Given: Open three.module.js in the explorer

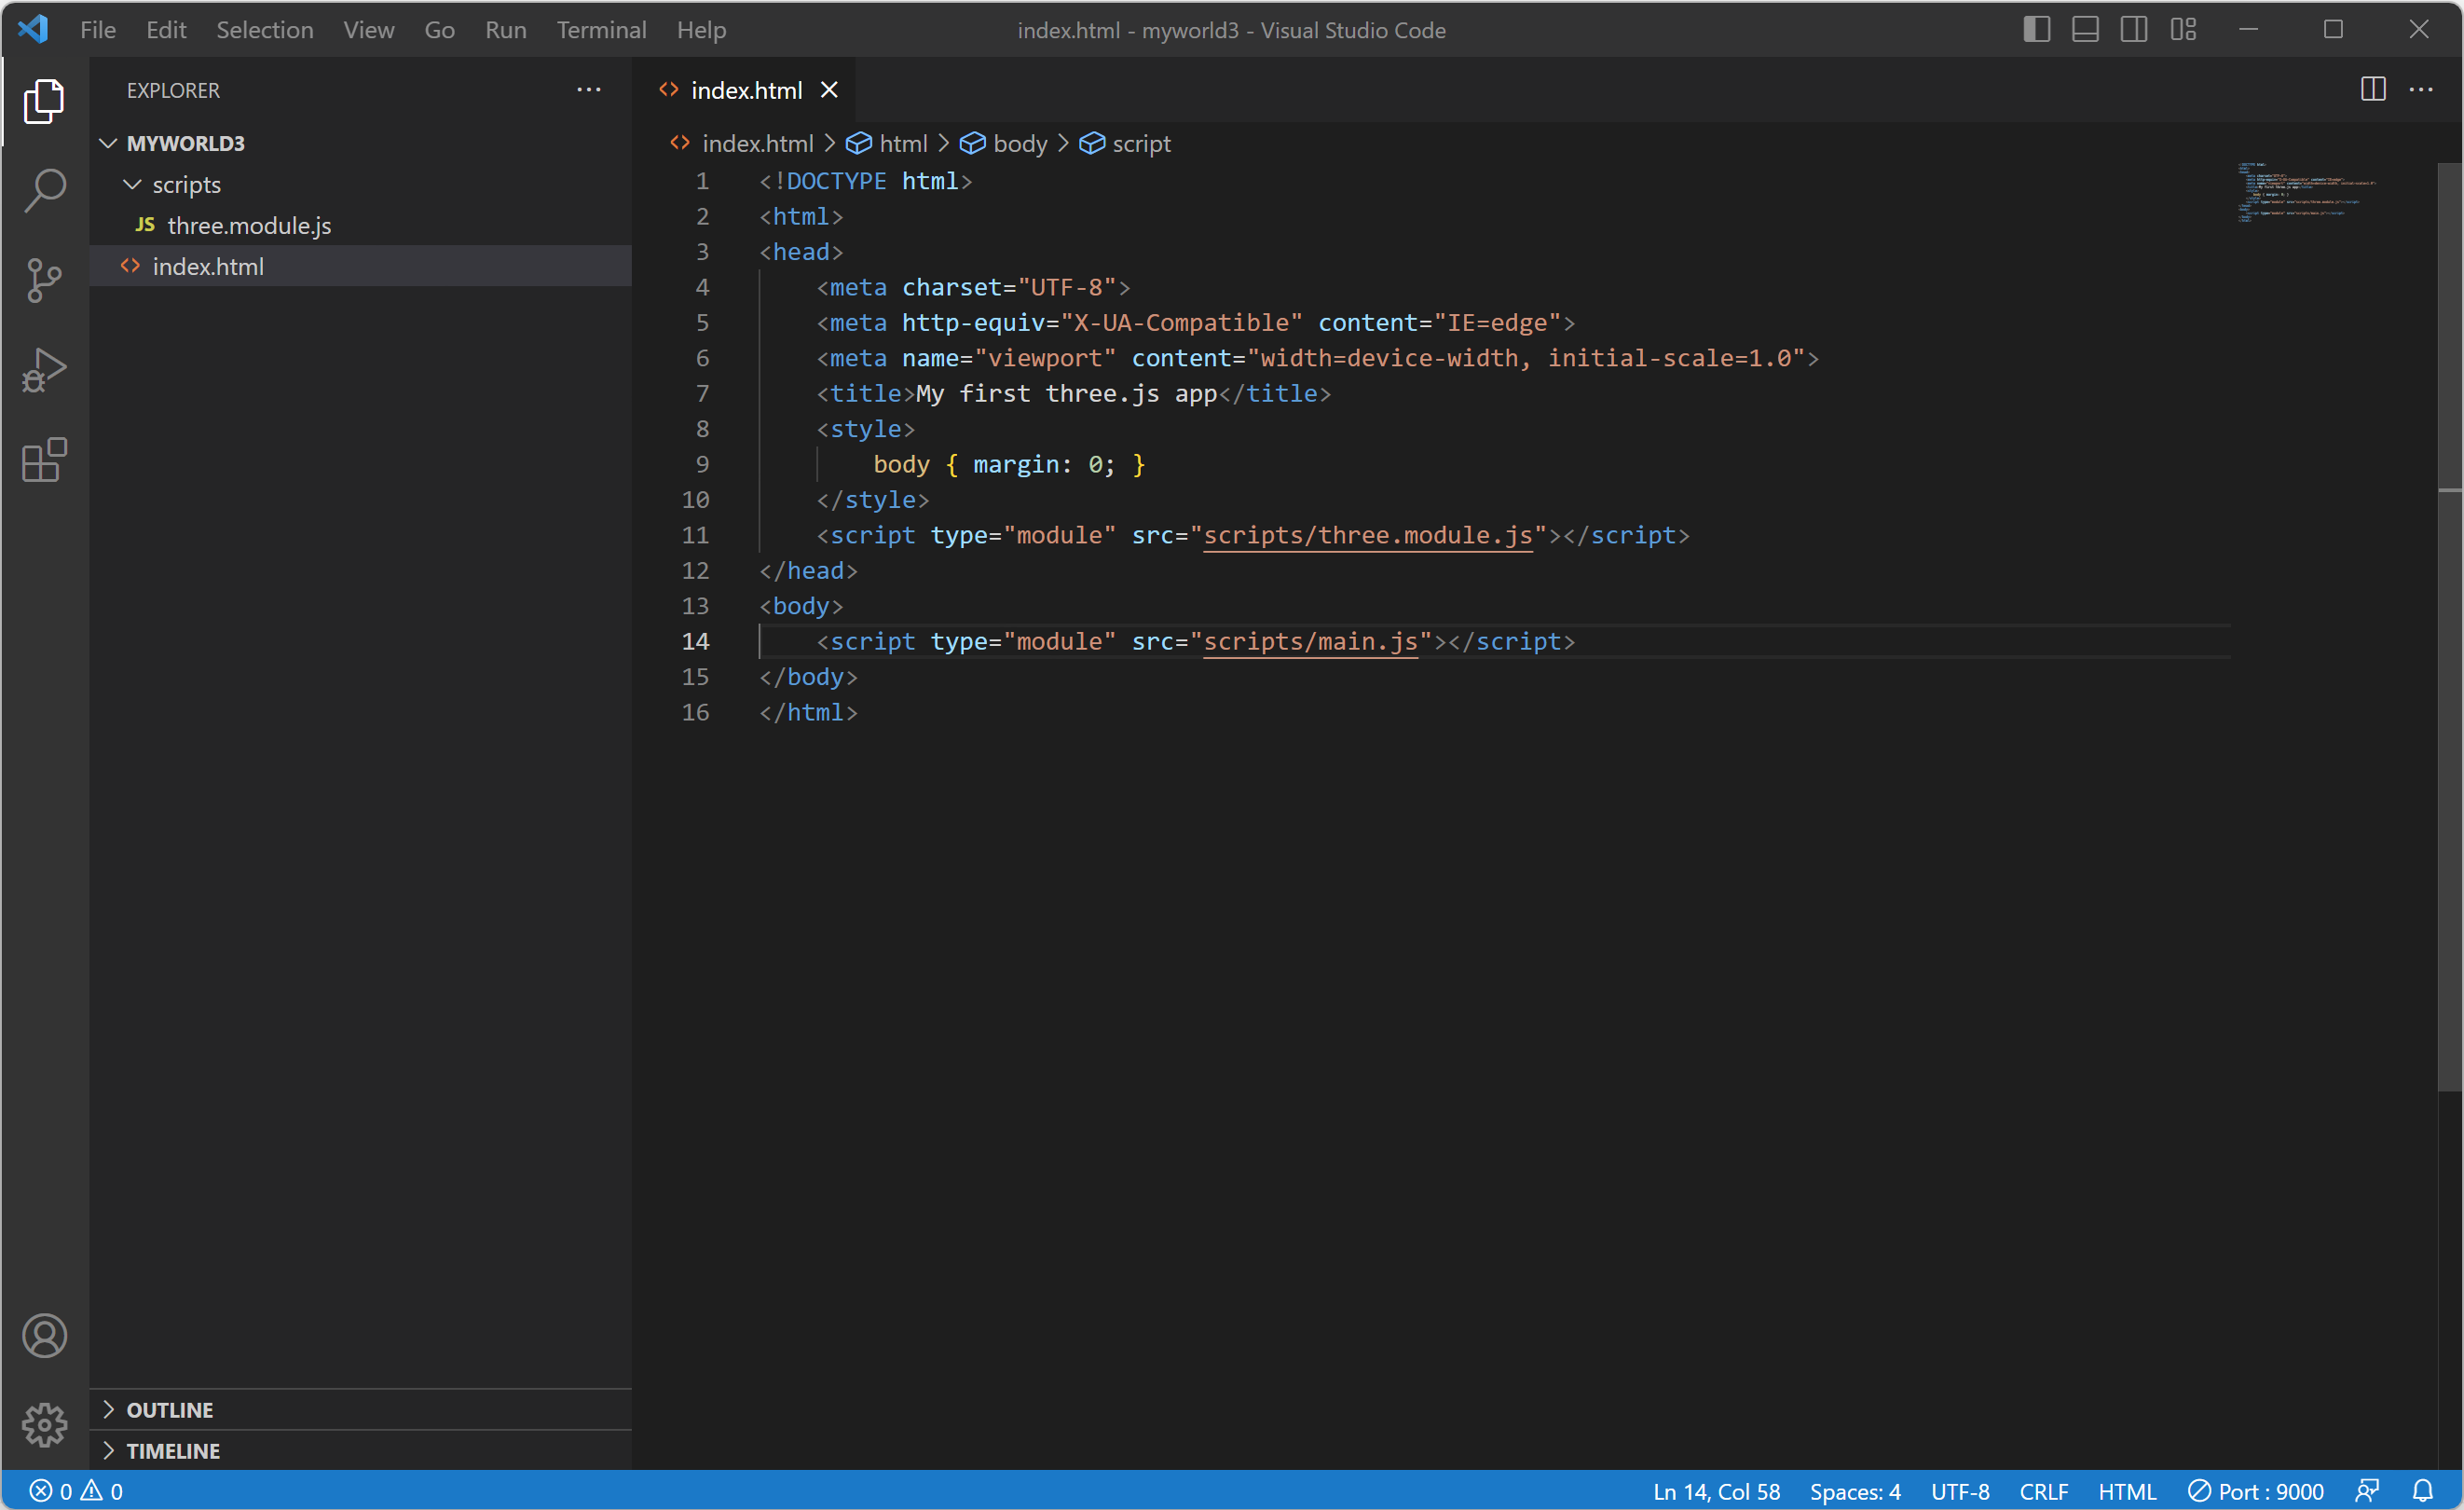Looking at the screenshot, I should coord(248,226).
